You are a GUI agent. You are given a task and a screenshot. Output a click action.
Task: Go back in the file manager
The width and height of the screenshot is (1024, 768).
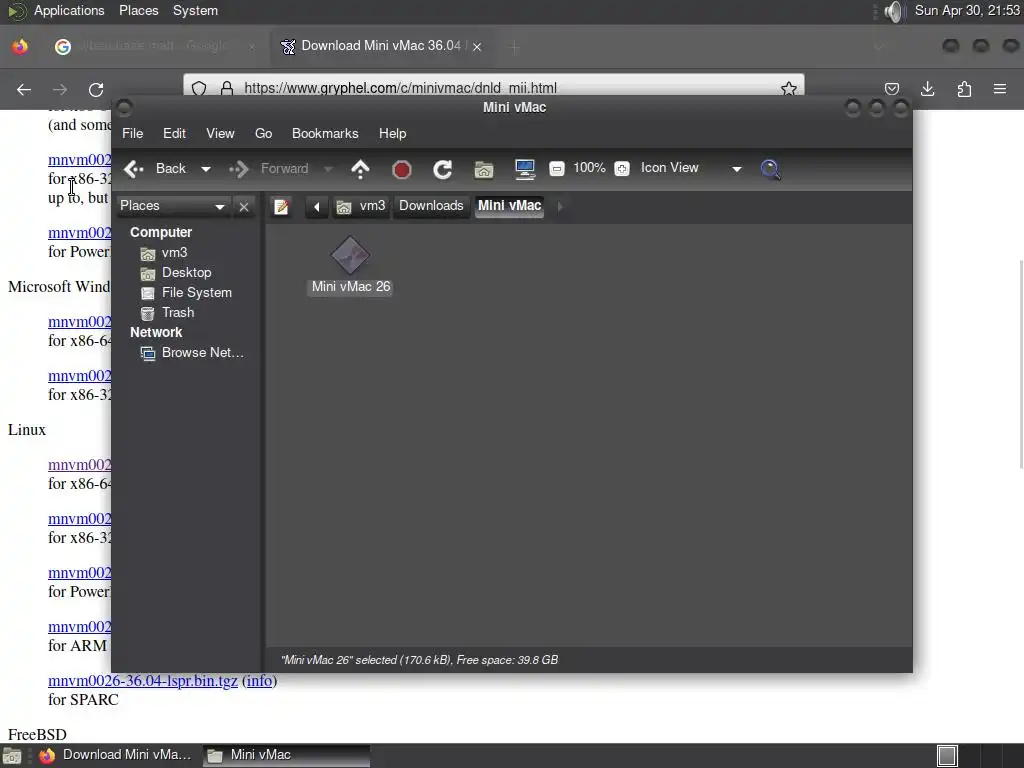click(155, 169)
